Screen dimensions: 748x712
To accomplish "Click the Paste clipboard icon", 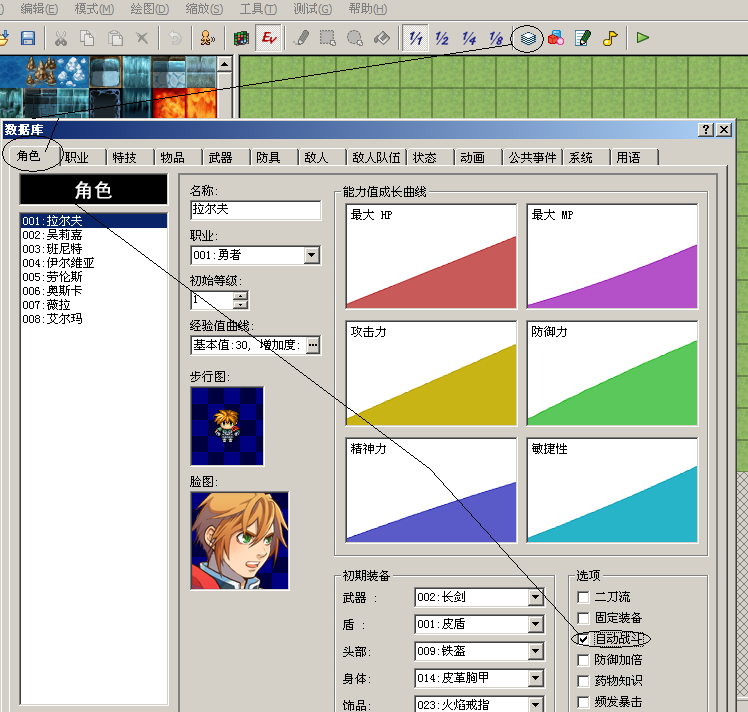I will [x=115, y=38].
